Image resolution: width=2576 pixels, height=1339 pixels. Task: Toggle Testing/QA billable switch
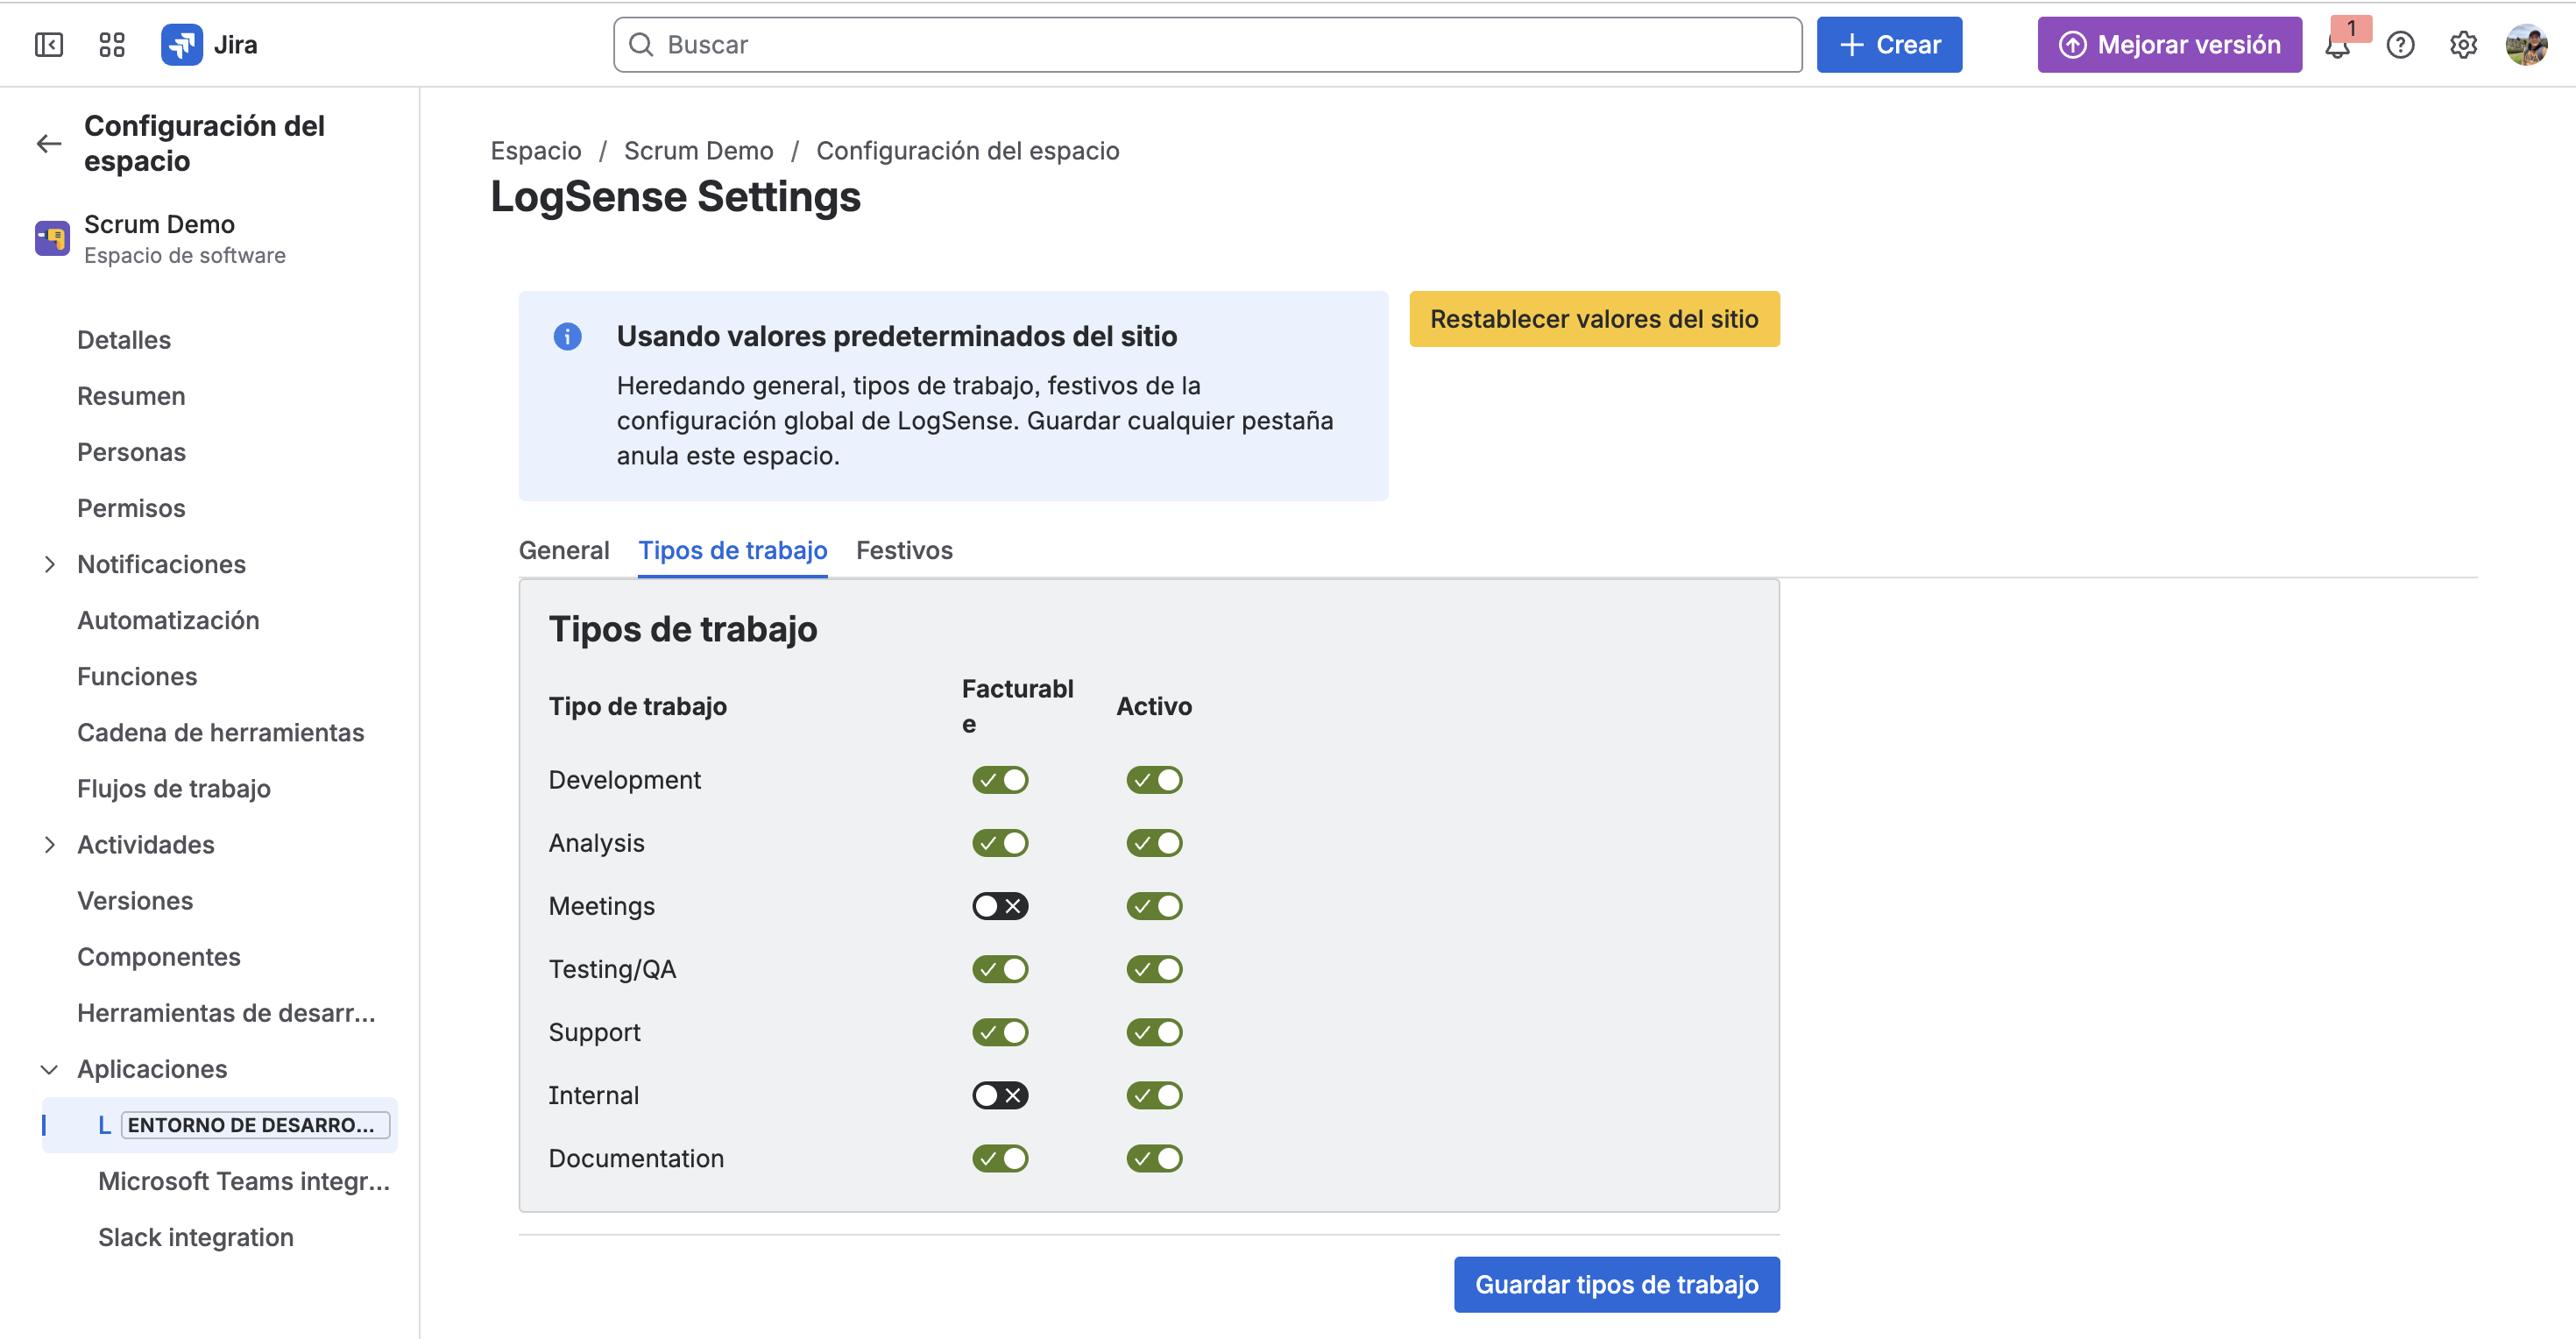pyautogui.click(x=1000, y=969)
